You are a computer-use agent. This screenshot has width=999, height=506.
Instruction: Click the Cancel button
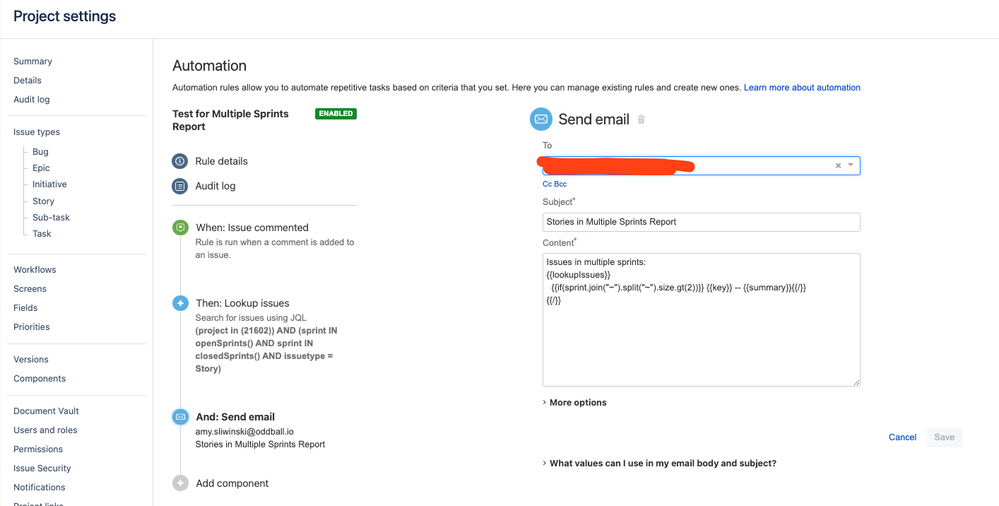[902, 437]
